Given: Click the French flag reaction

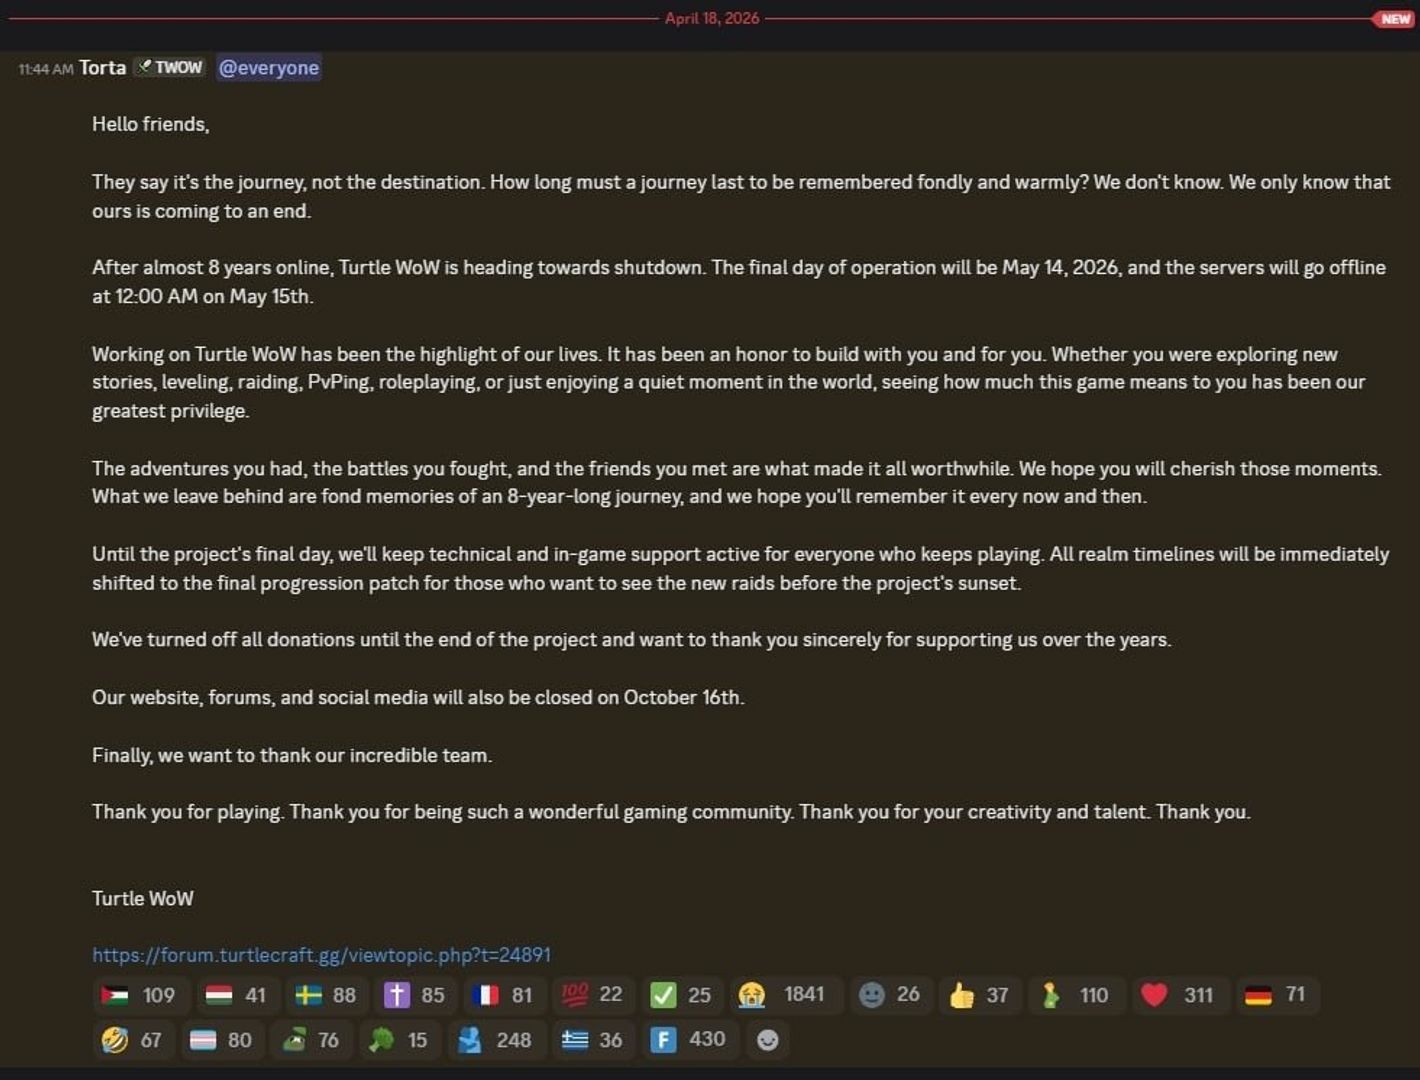Looking at the screenshot, I should (503, 995).
